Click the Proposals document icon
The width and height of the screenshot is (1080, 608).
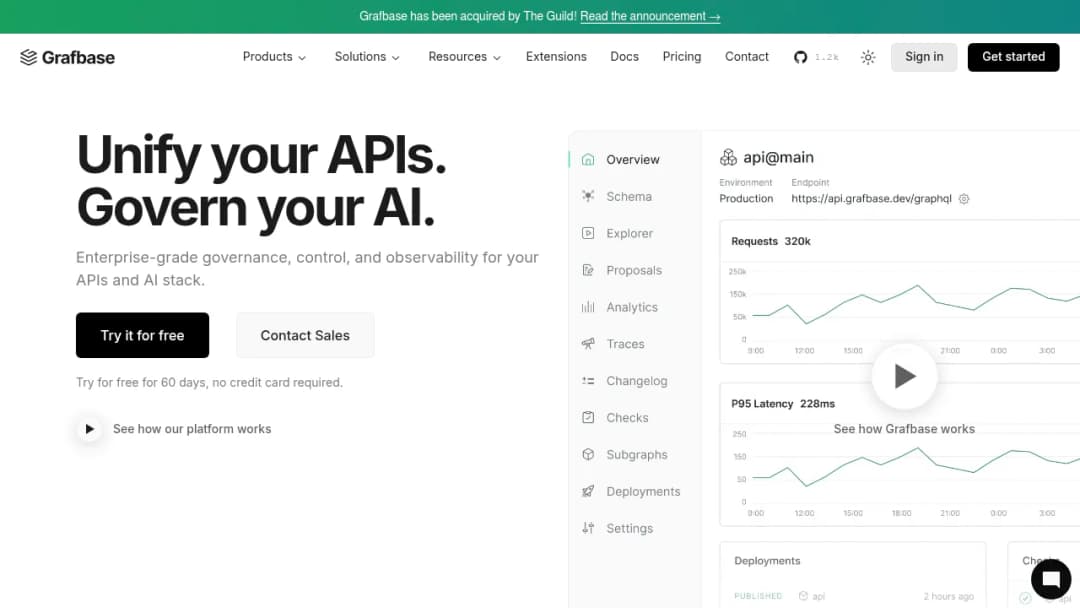click(588, 270)
